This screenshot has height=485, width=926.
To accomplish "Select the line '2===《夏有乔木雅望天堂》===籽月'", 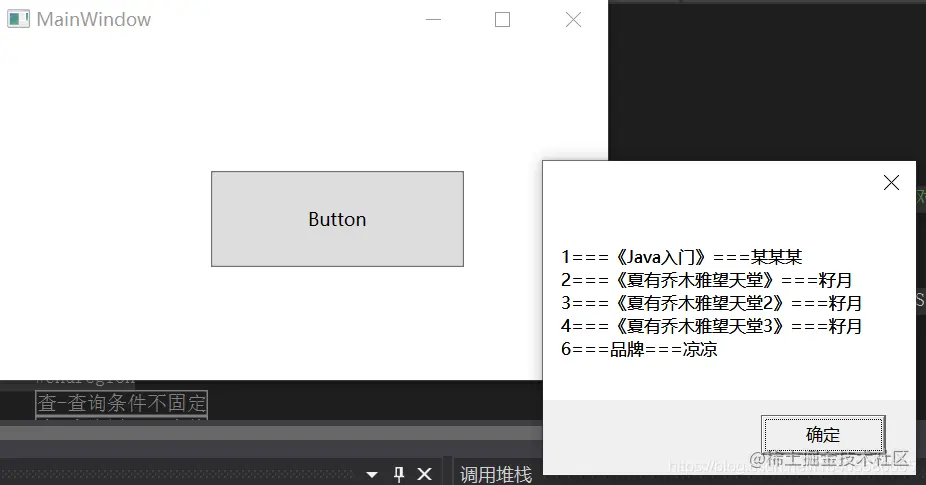I will pos(706,280).
